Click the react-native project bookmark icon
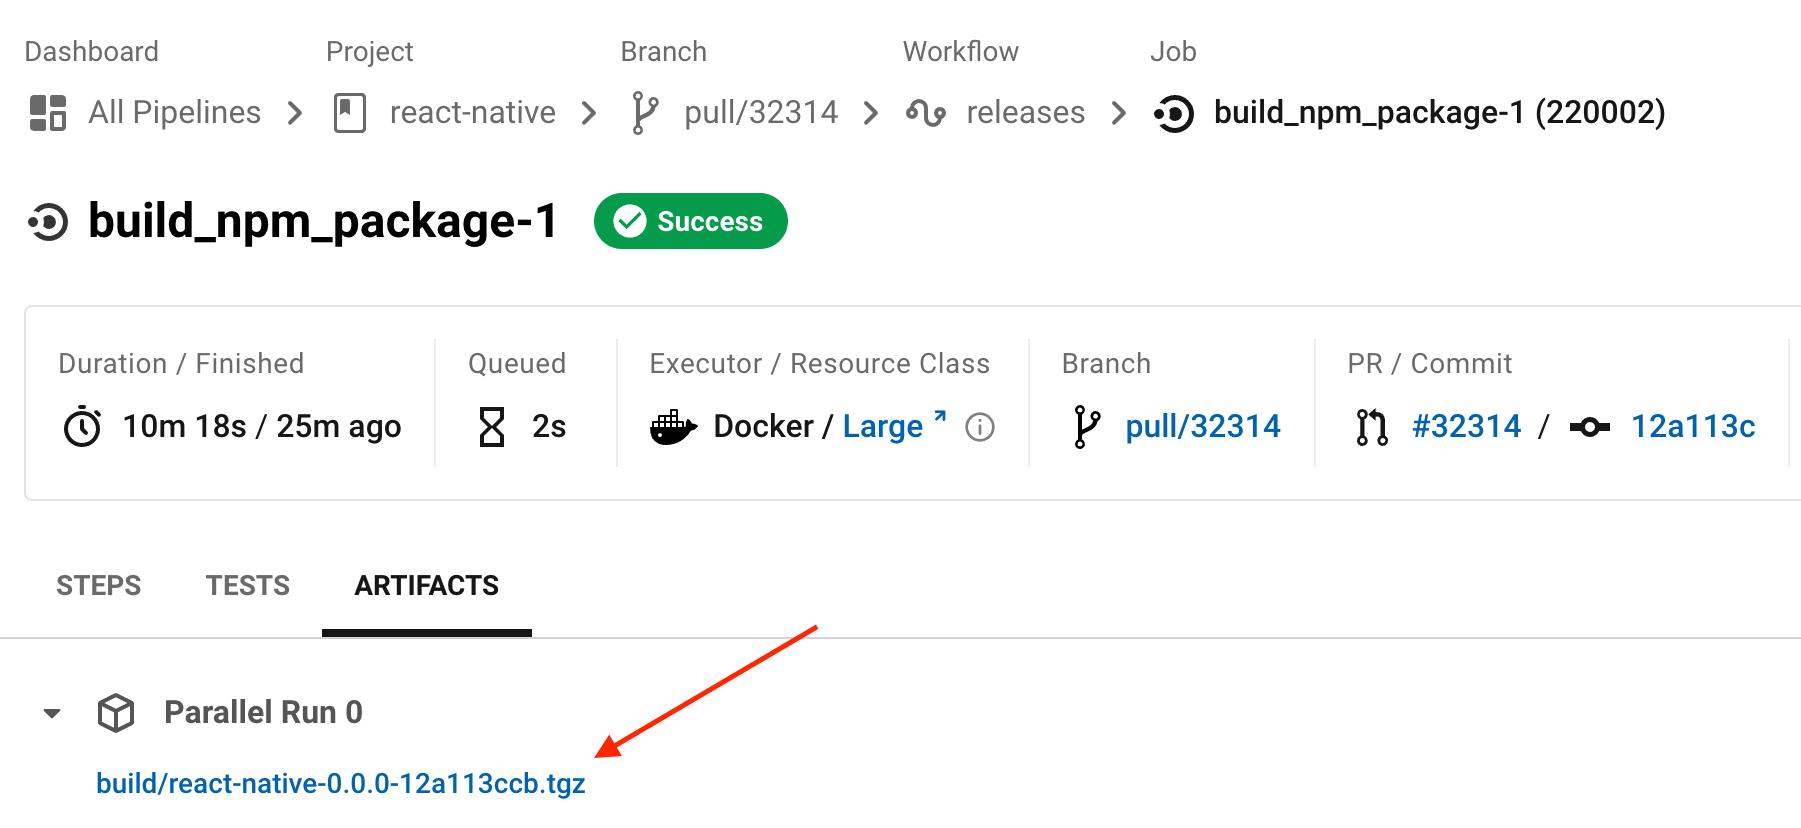1801x828 pixels. point(349,113)
